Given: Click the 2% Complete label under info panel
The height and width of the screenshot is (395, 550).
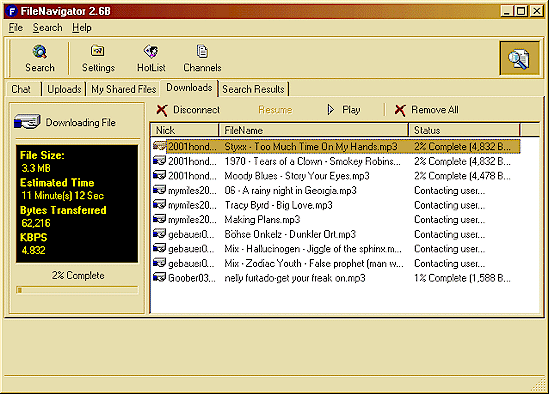Looking at the screenshot, I should 78,275.
